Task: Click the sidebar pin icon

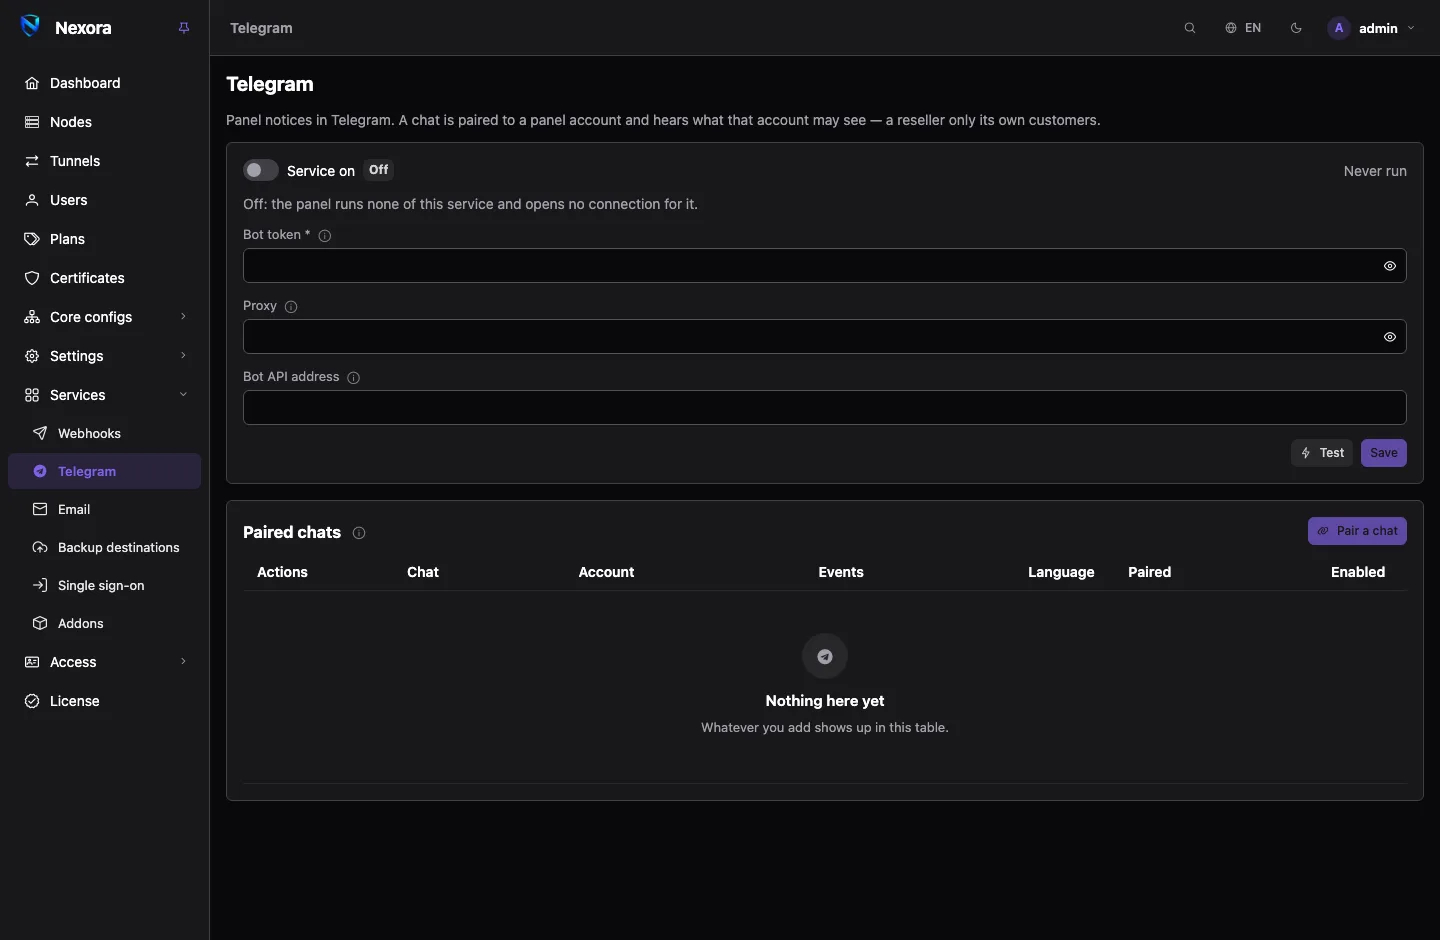Action: pos(184,28)
